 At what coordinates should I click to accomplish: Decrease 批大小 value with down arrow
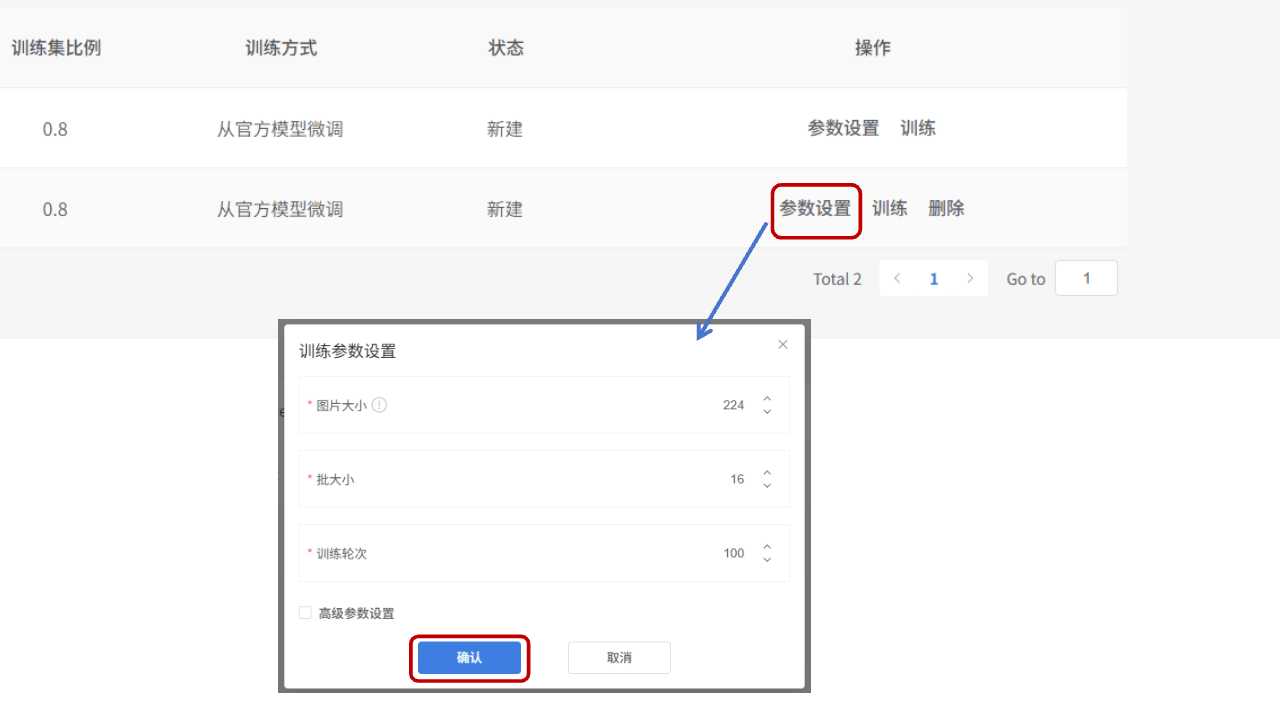(x=767, y=486)
